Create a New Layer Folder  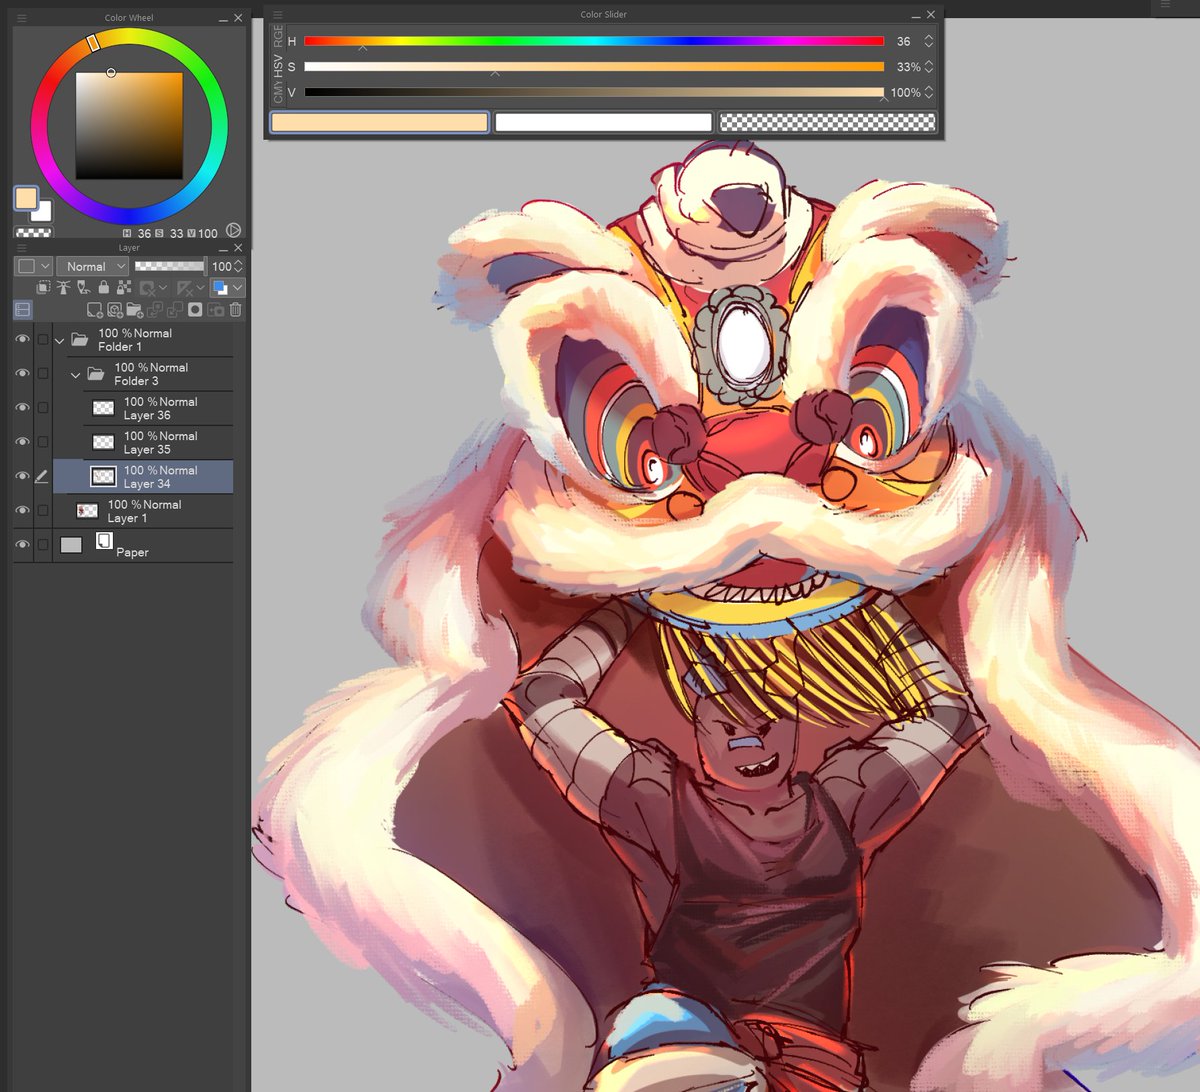click(x=135, y=310)
